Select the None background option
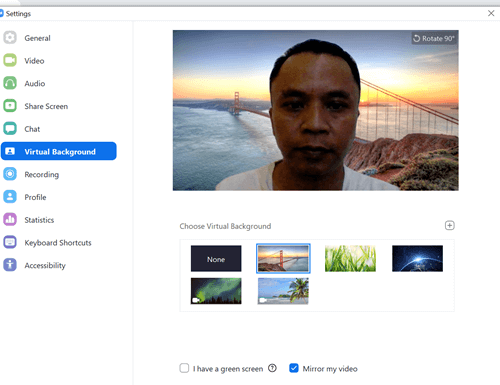Screen dimensions: 500x385 [216, 259]
